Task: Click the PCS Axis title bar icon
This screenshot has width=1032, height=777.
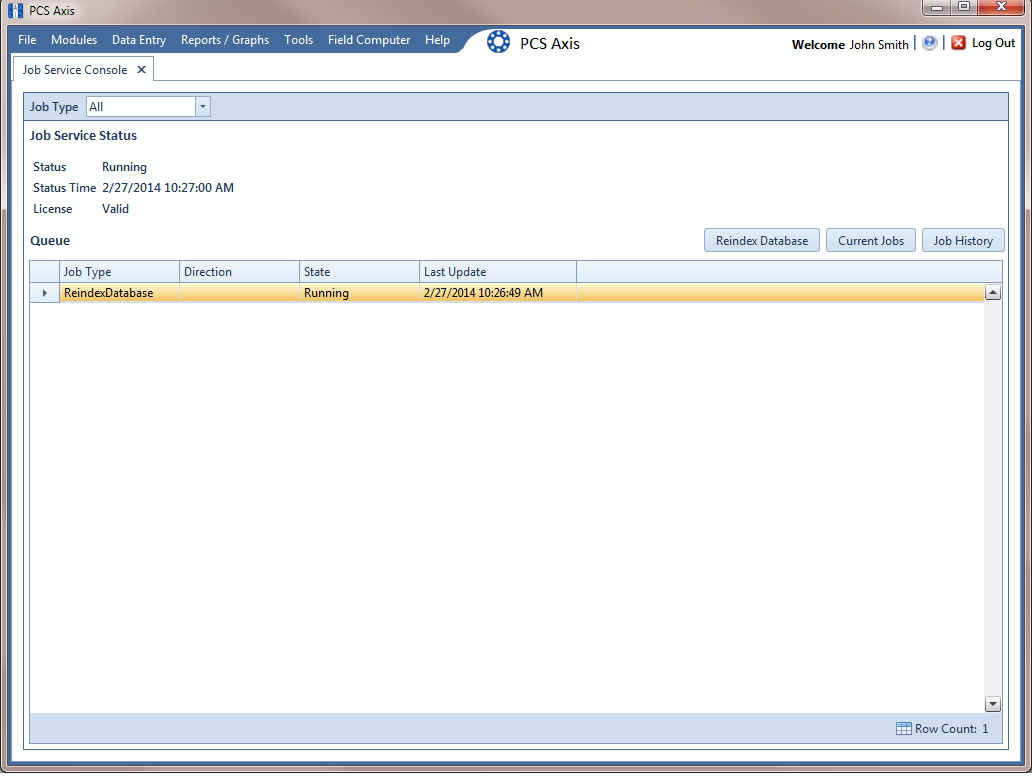Action: coord(16,11)
